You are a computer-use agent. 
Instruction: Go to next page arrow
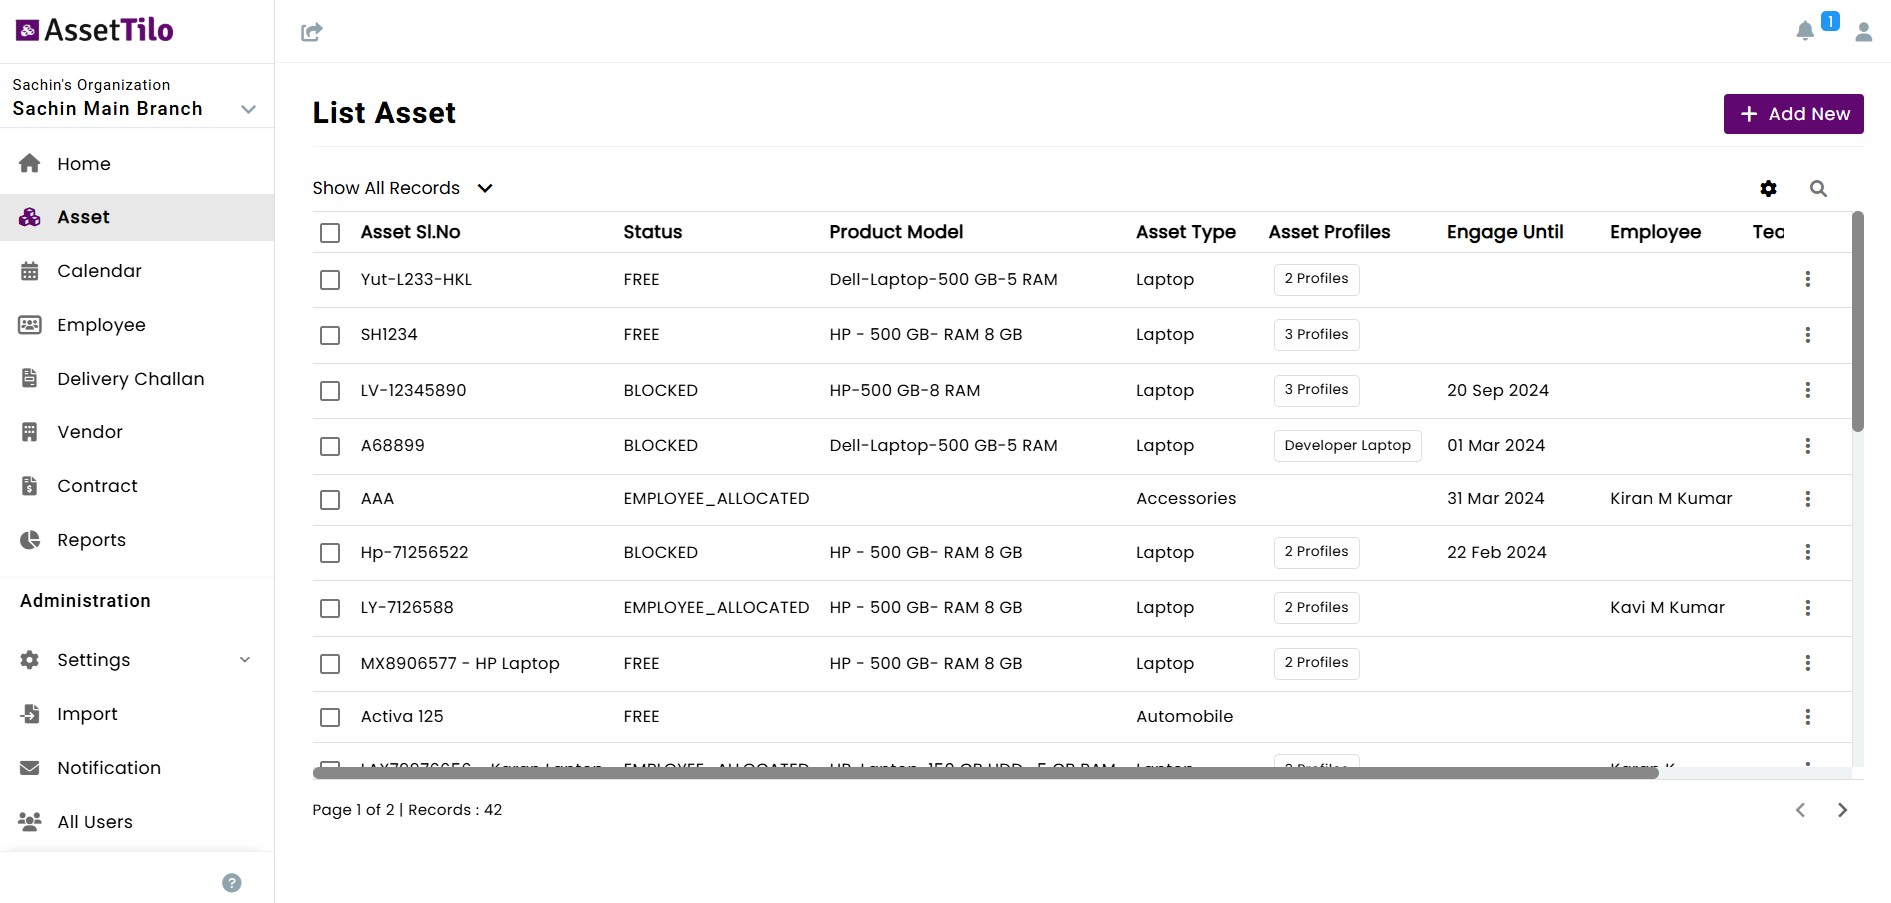(1842, 810)
